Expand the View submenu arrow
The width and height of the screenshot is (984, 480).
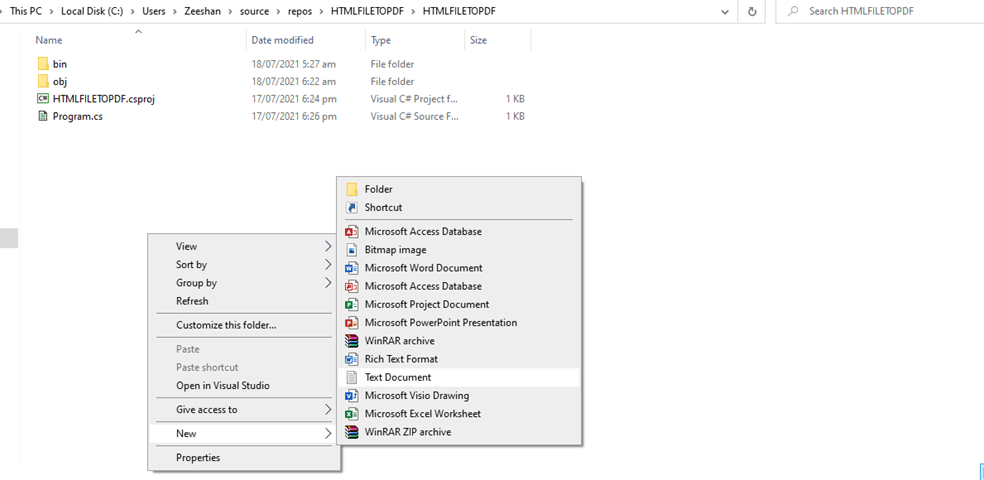coord(328,245)
